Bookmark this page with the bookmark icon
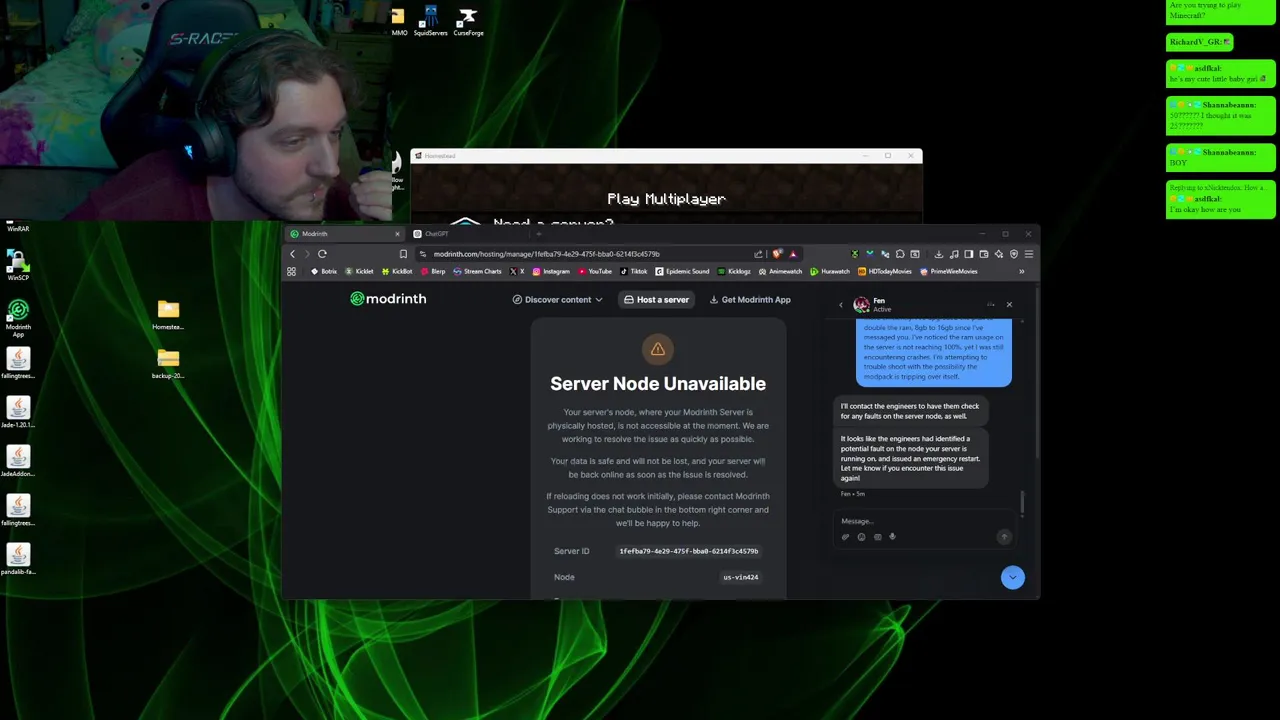 [403, 254]
